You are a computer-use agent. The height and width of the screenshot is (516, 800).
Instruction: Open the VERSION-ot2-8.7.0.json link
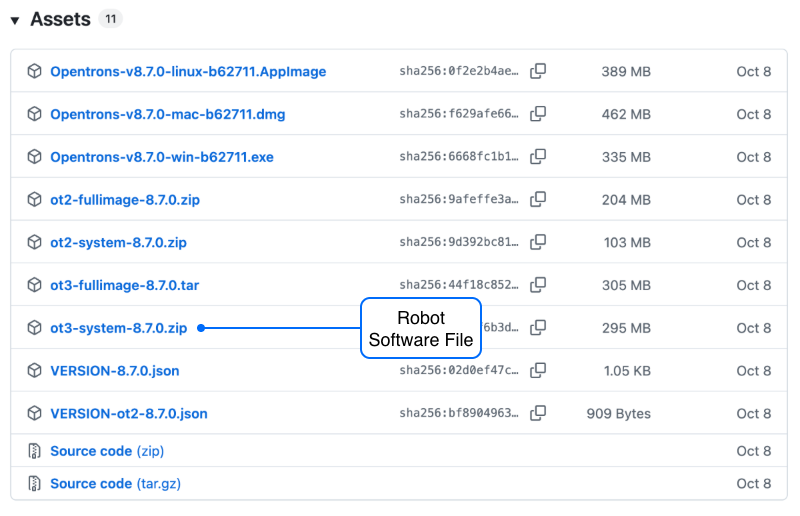[x=129, y=413]
